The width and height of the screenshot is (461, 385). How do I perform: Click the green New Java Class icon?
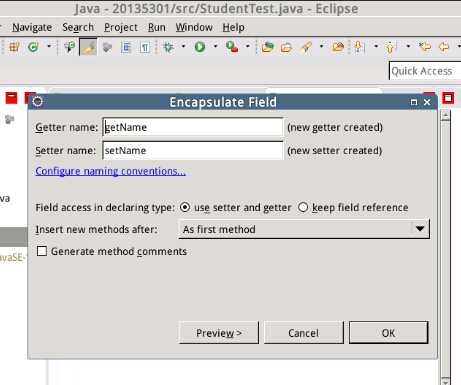(33, 47)
